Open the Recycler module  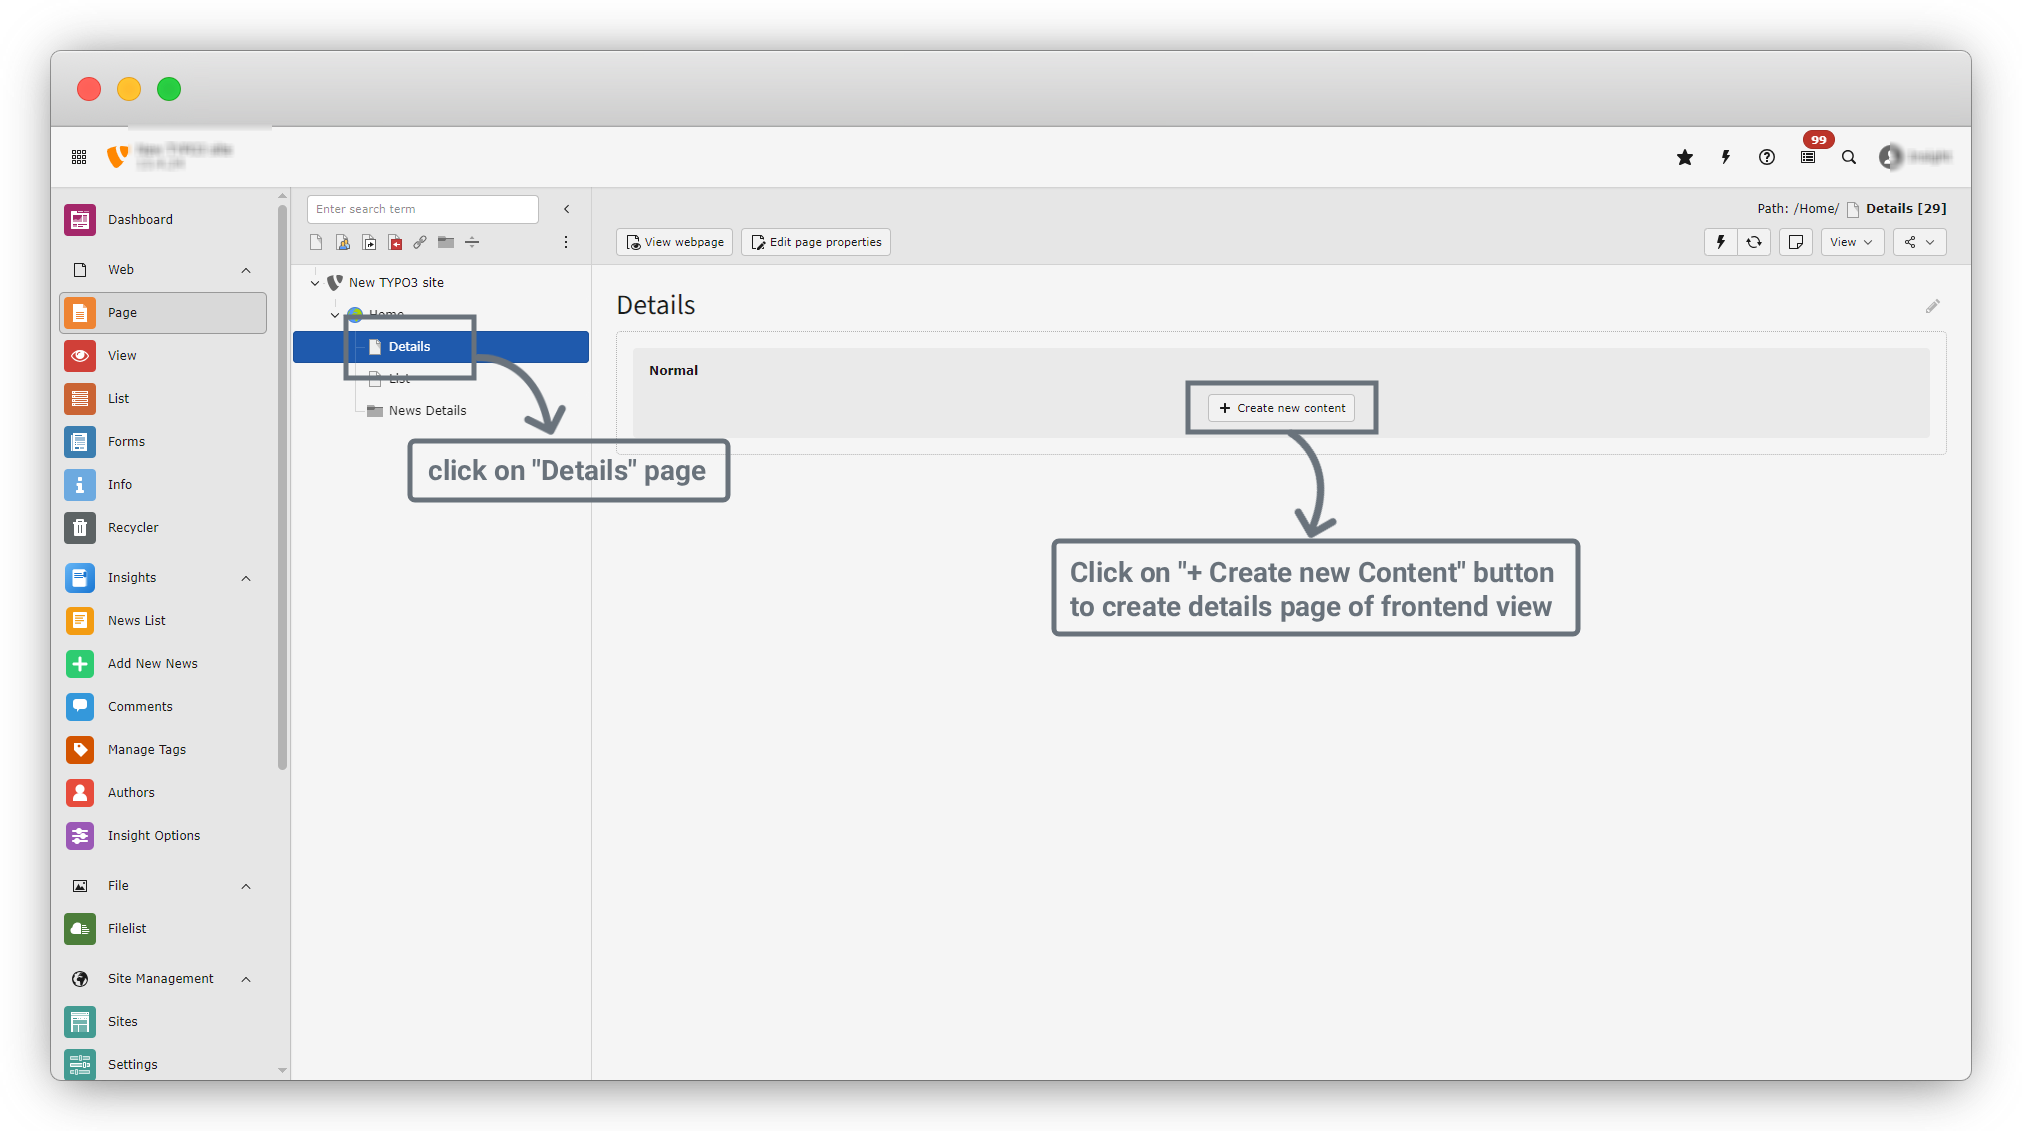pyautogui.click(x=133, y=527)
